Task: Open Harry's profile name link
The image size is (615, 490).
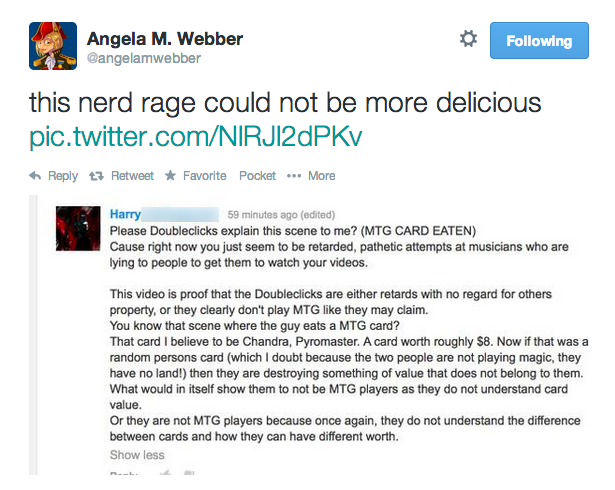Action: click(125, 214)
